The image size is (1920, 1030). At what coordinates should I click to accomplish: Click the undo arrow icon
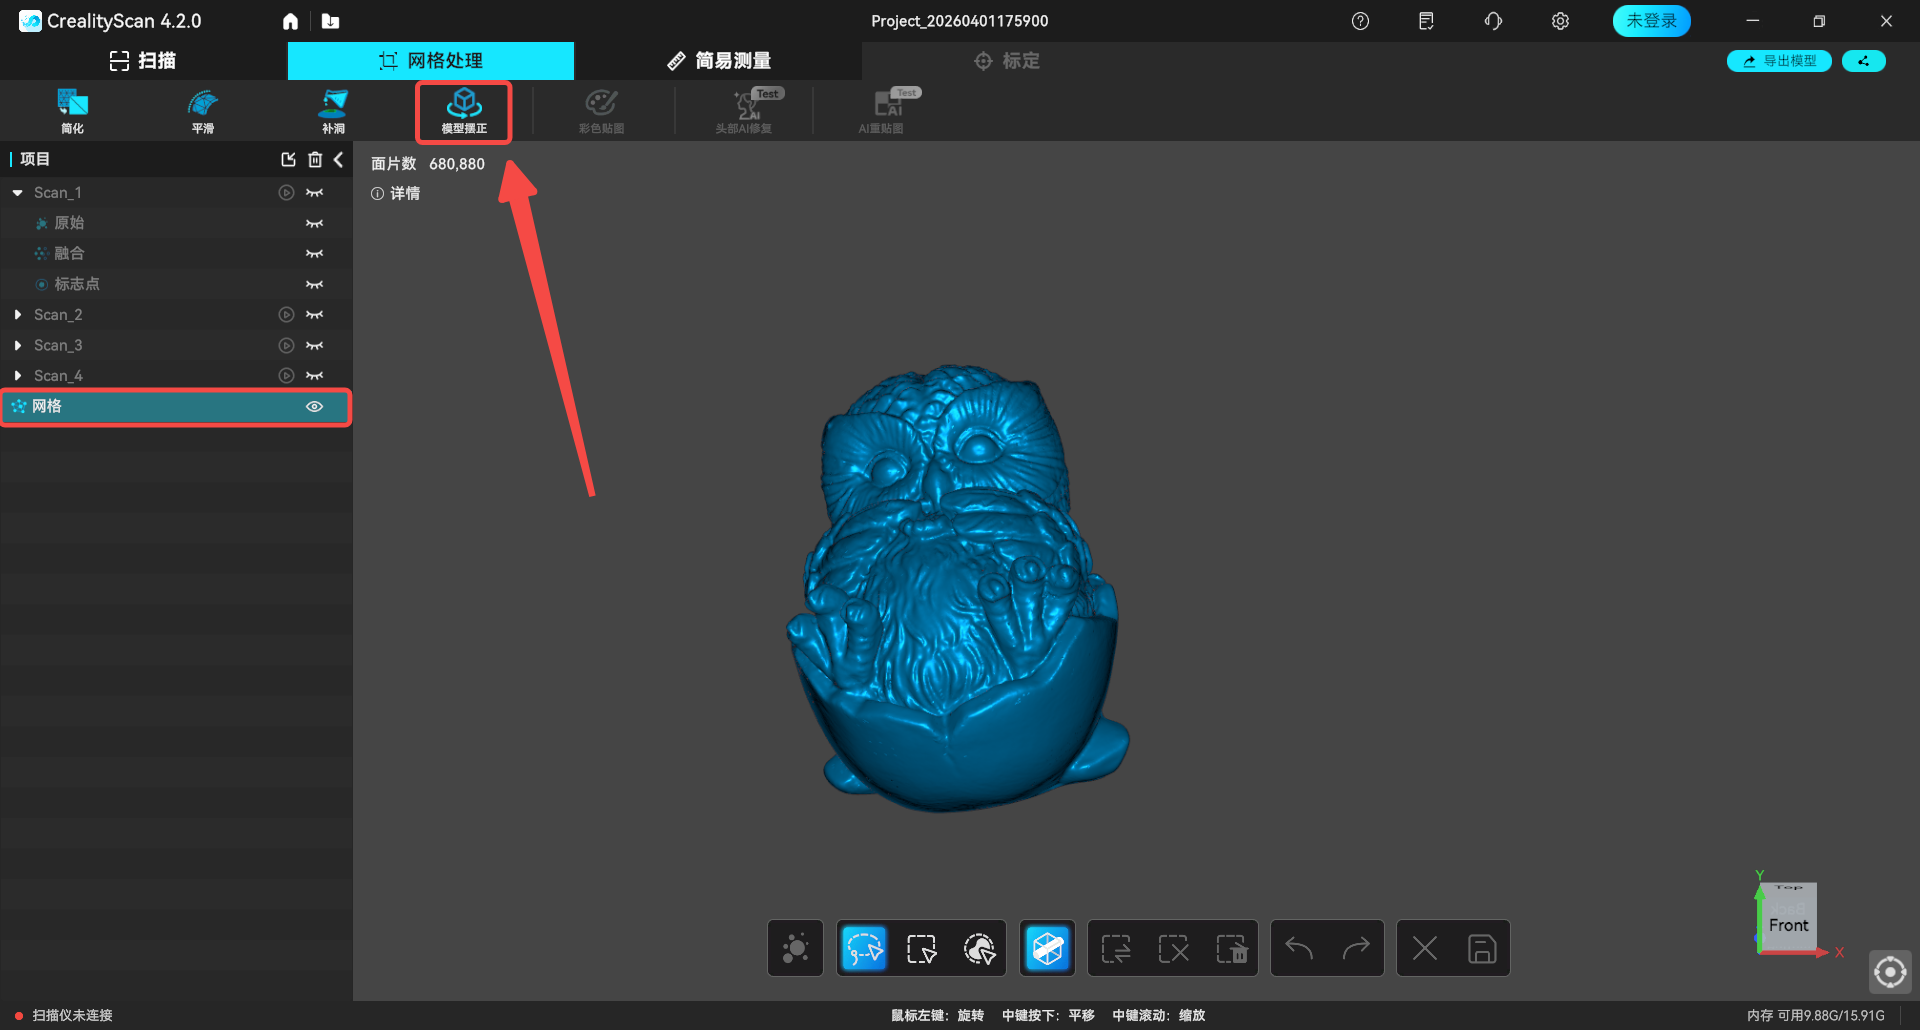click(x=1299, y=948)
